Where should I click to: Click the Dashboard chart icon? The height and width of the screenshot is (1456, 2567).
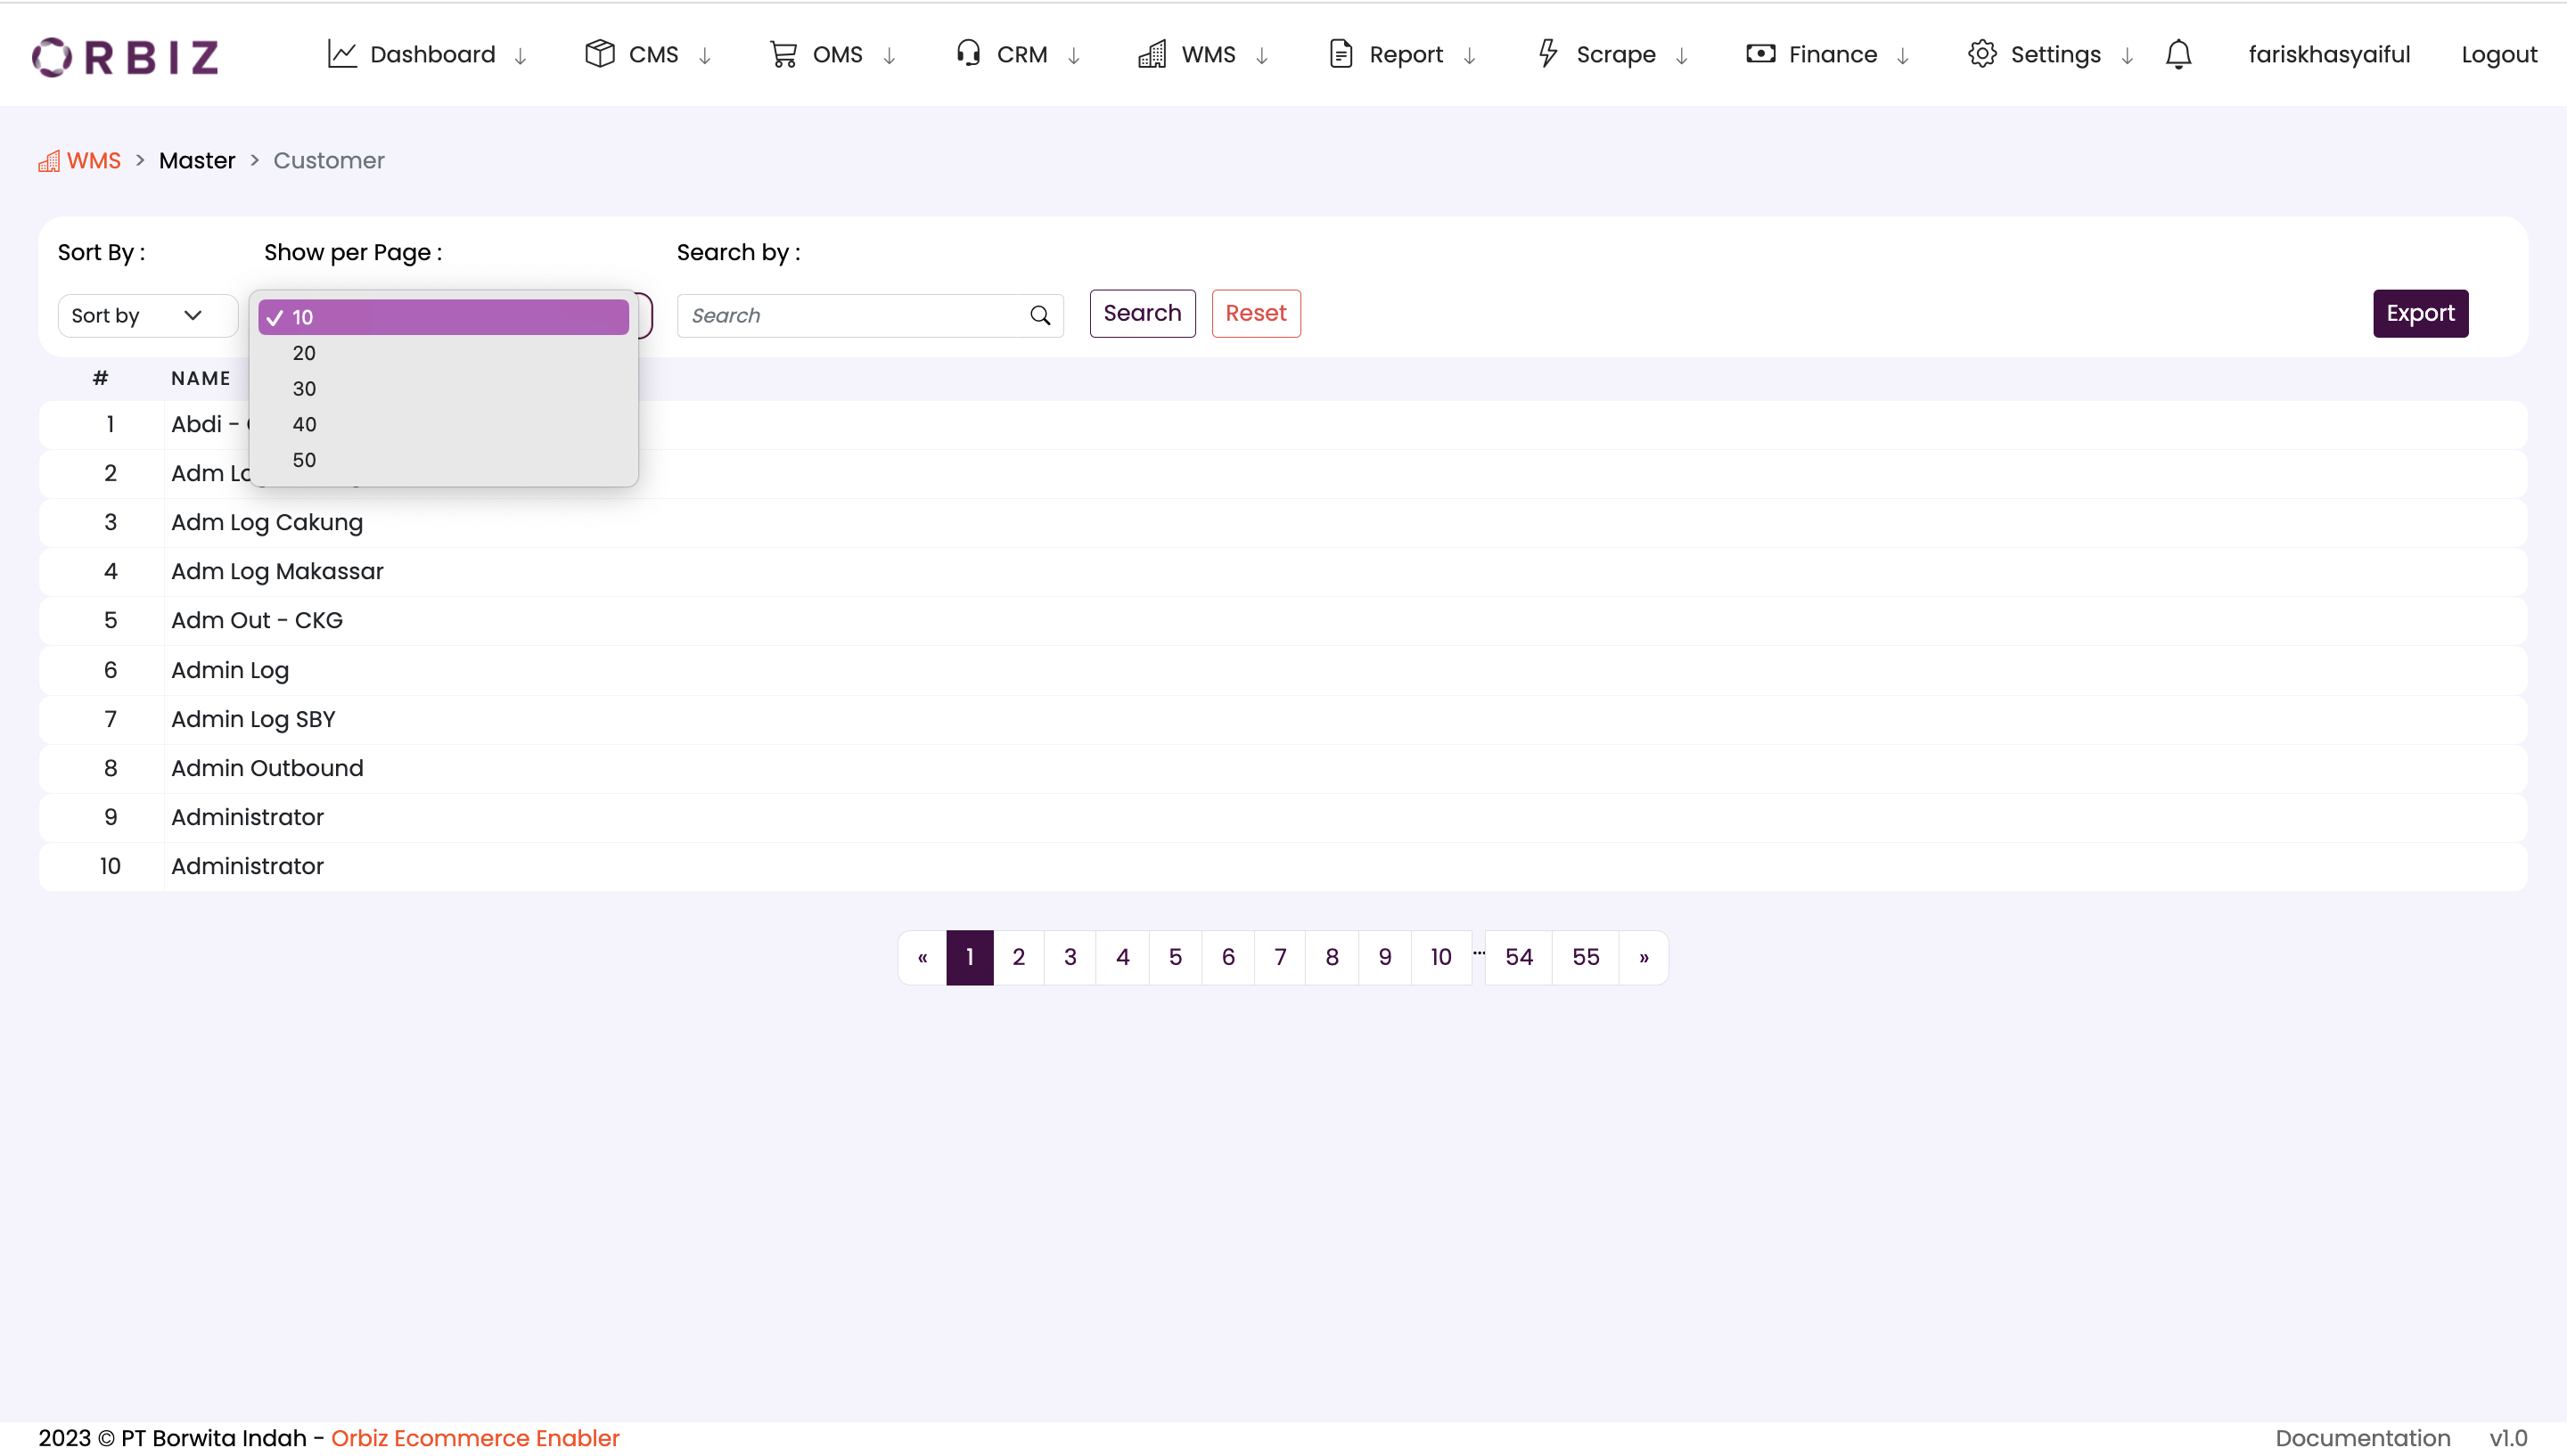pyautogui.click(x=342, y=54)
